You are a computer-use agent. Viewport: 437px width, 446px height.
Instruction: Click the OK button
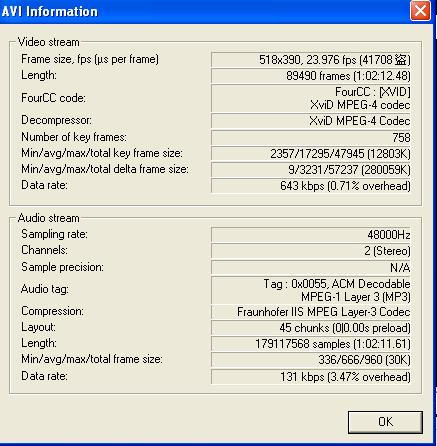click(x=385, y=422)
